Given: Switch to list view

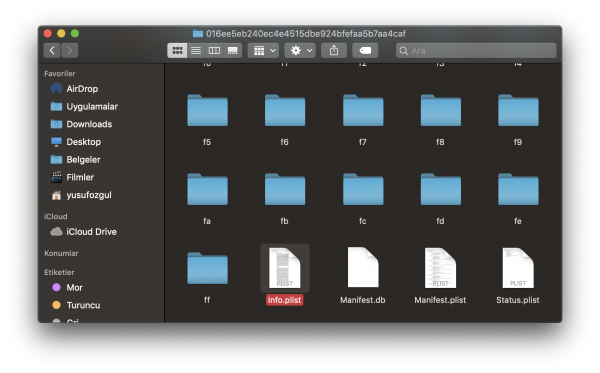Looking at the screenshot, I should point(196,50).
